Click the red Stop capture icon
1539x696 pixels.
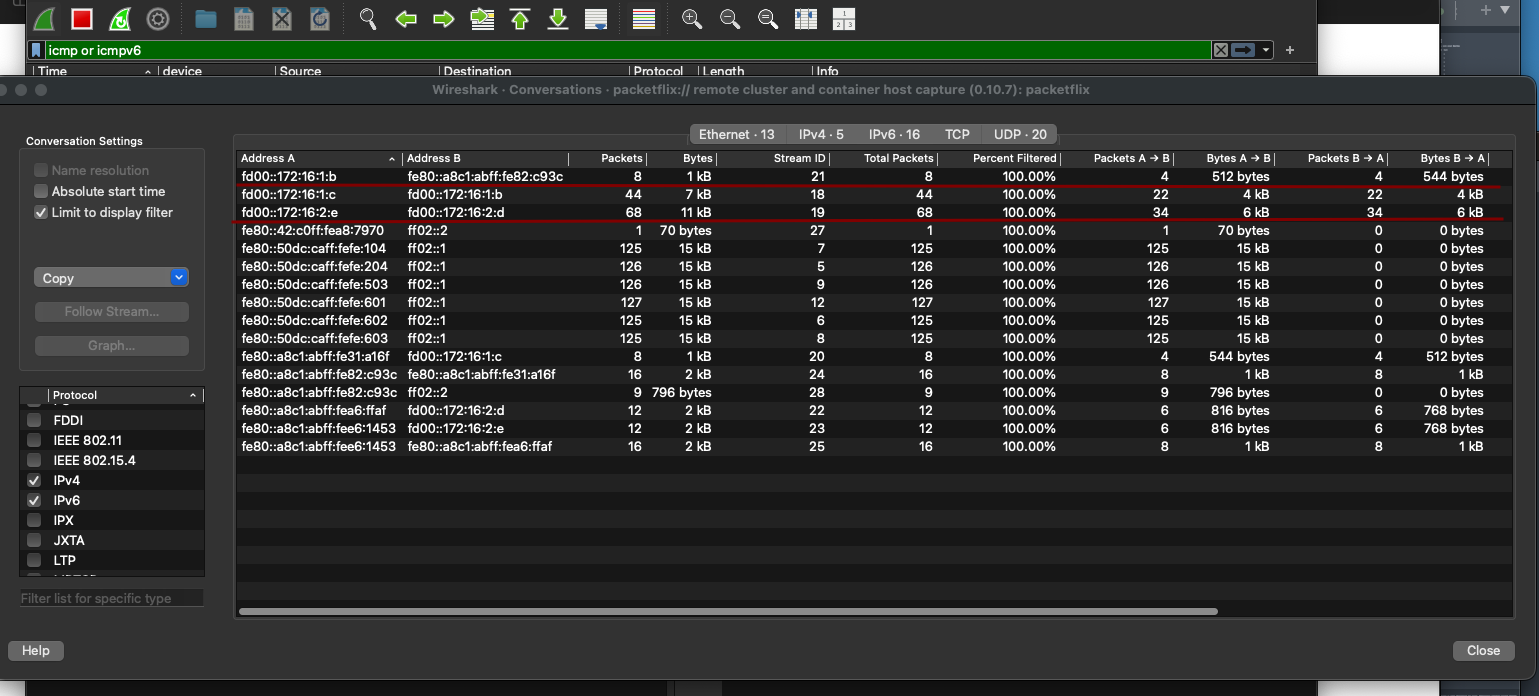point(82,19)
